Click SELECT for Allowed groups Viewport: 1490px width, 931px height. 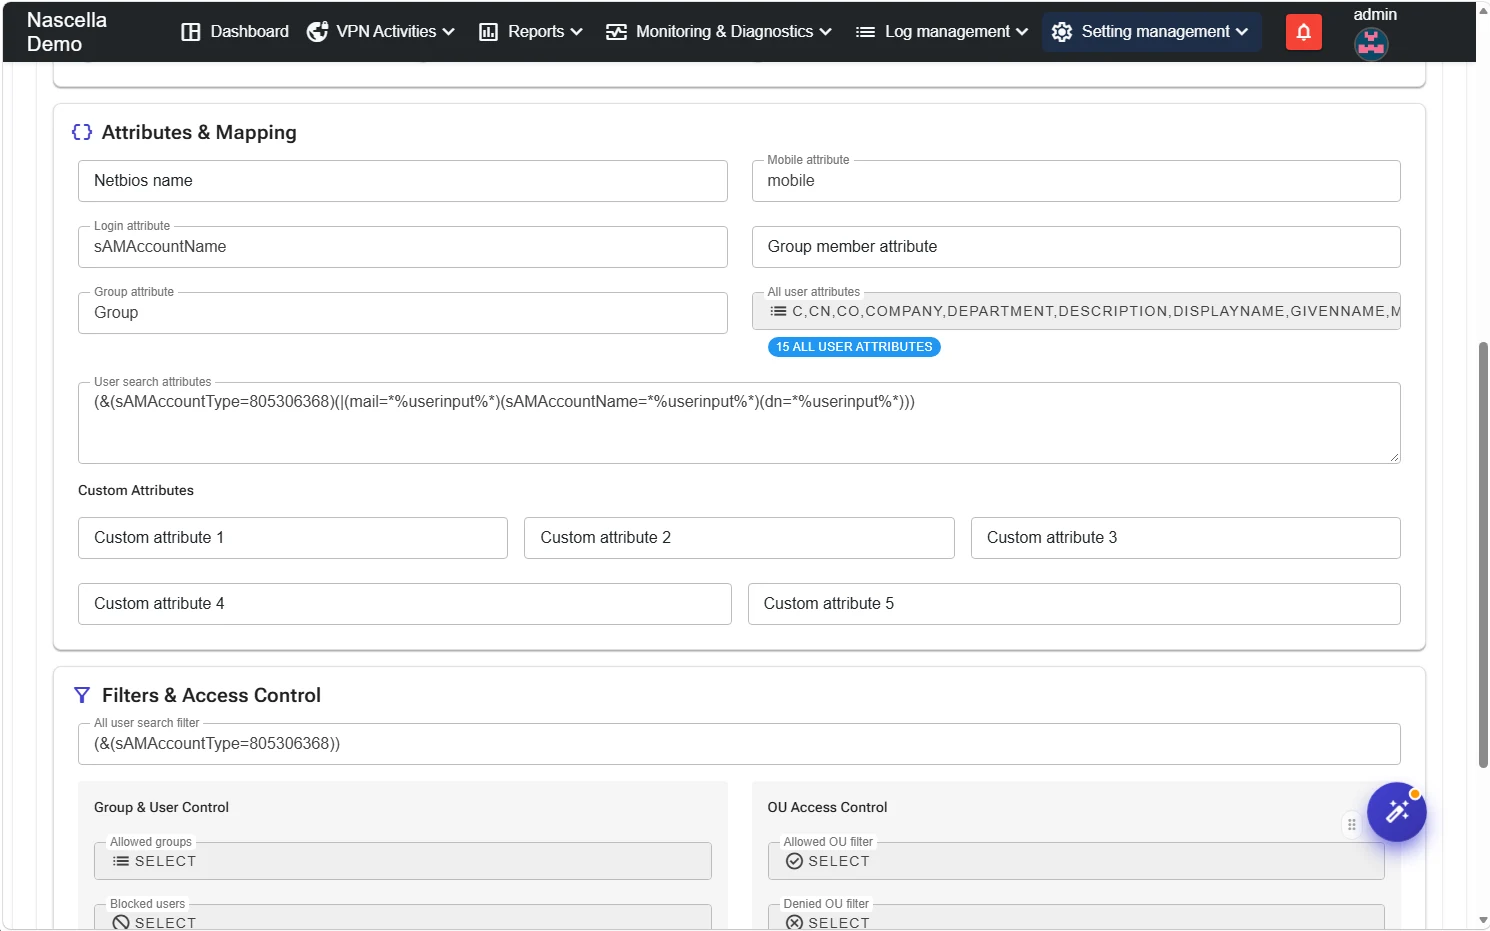coord(403,861)
